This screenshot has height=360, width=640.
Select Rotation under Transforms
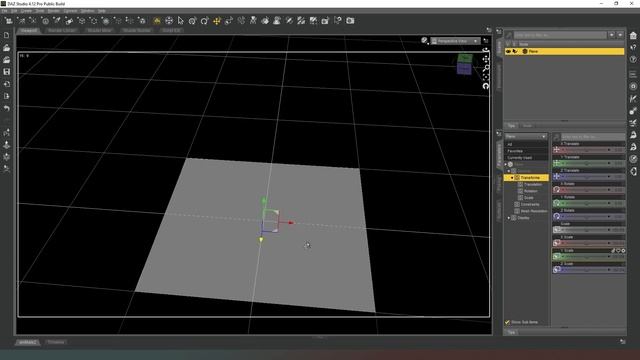click(531, 191)
